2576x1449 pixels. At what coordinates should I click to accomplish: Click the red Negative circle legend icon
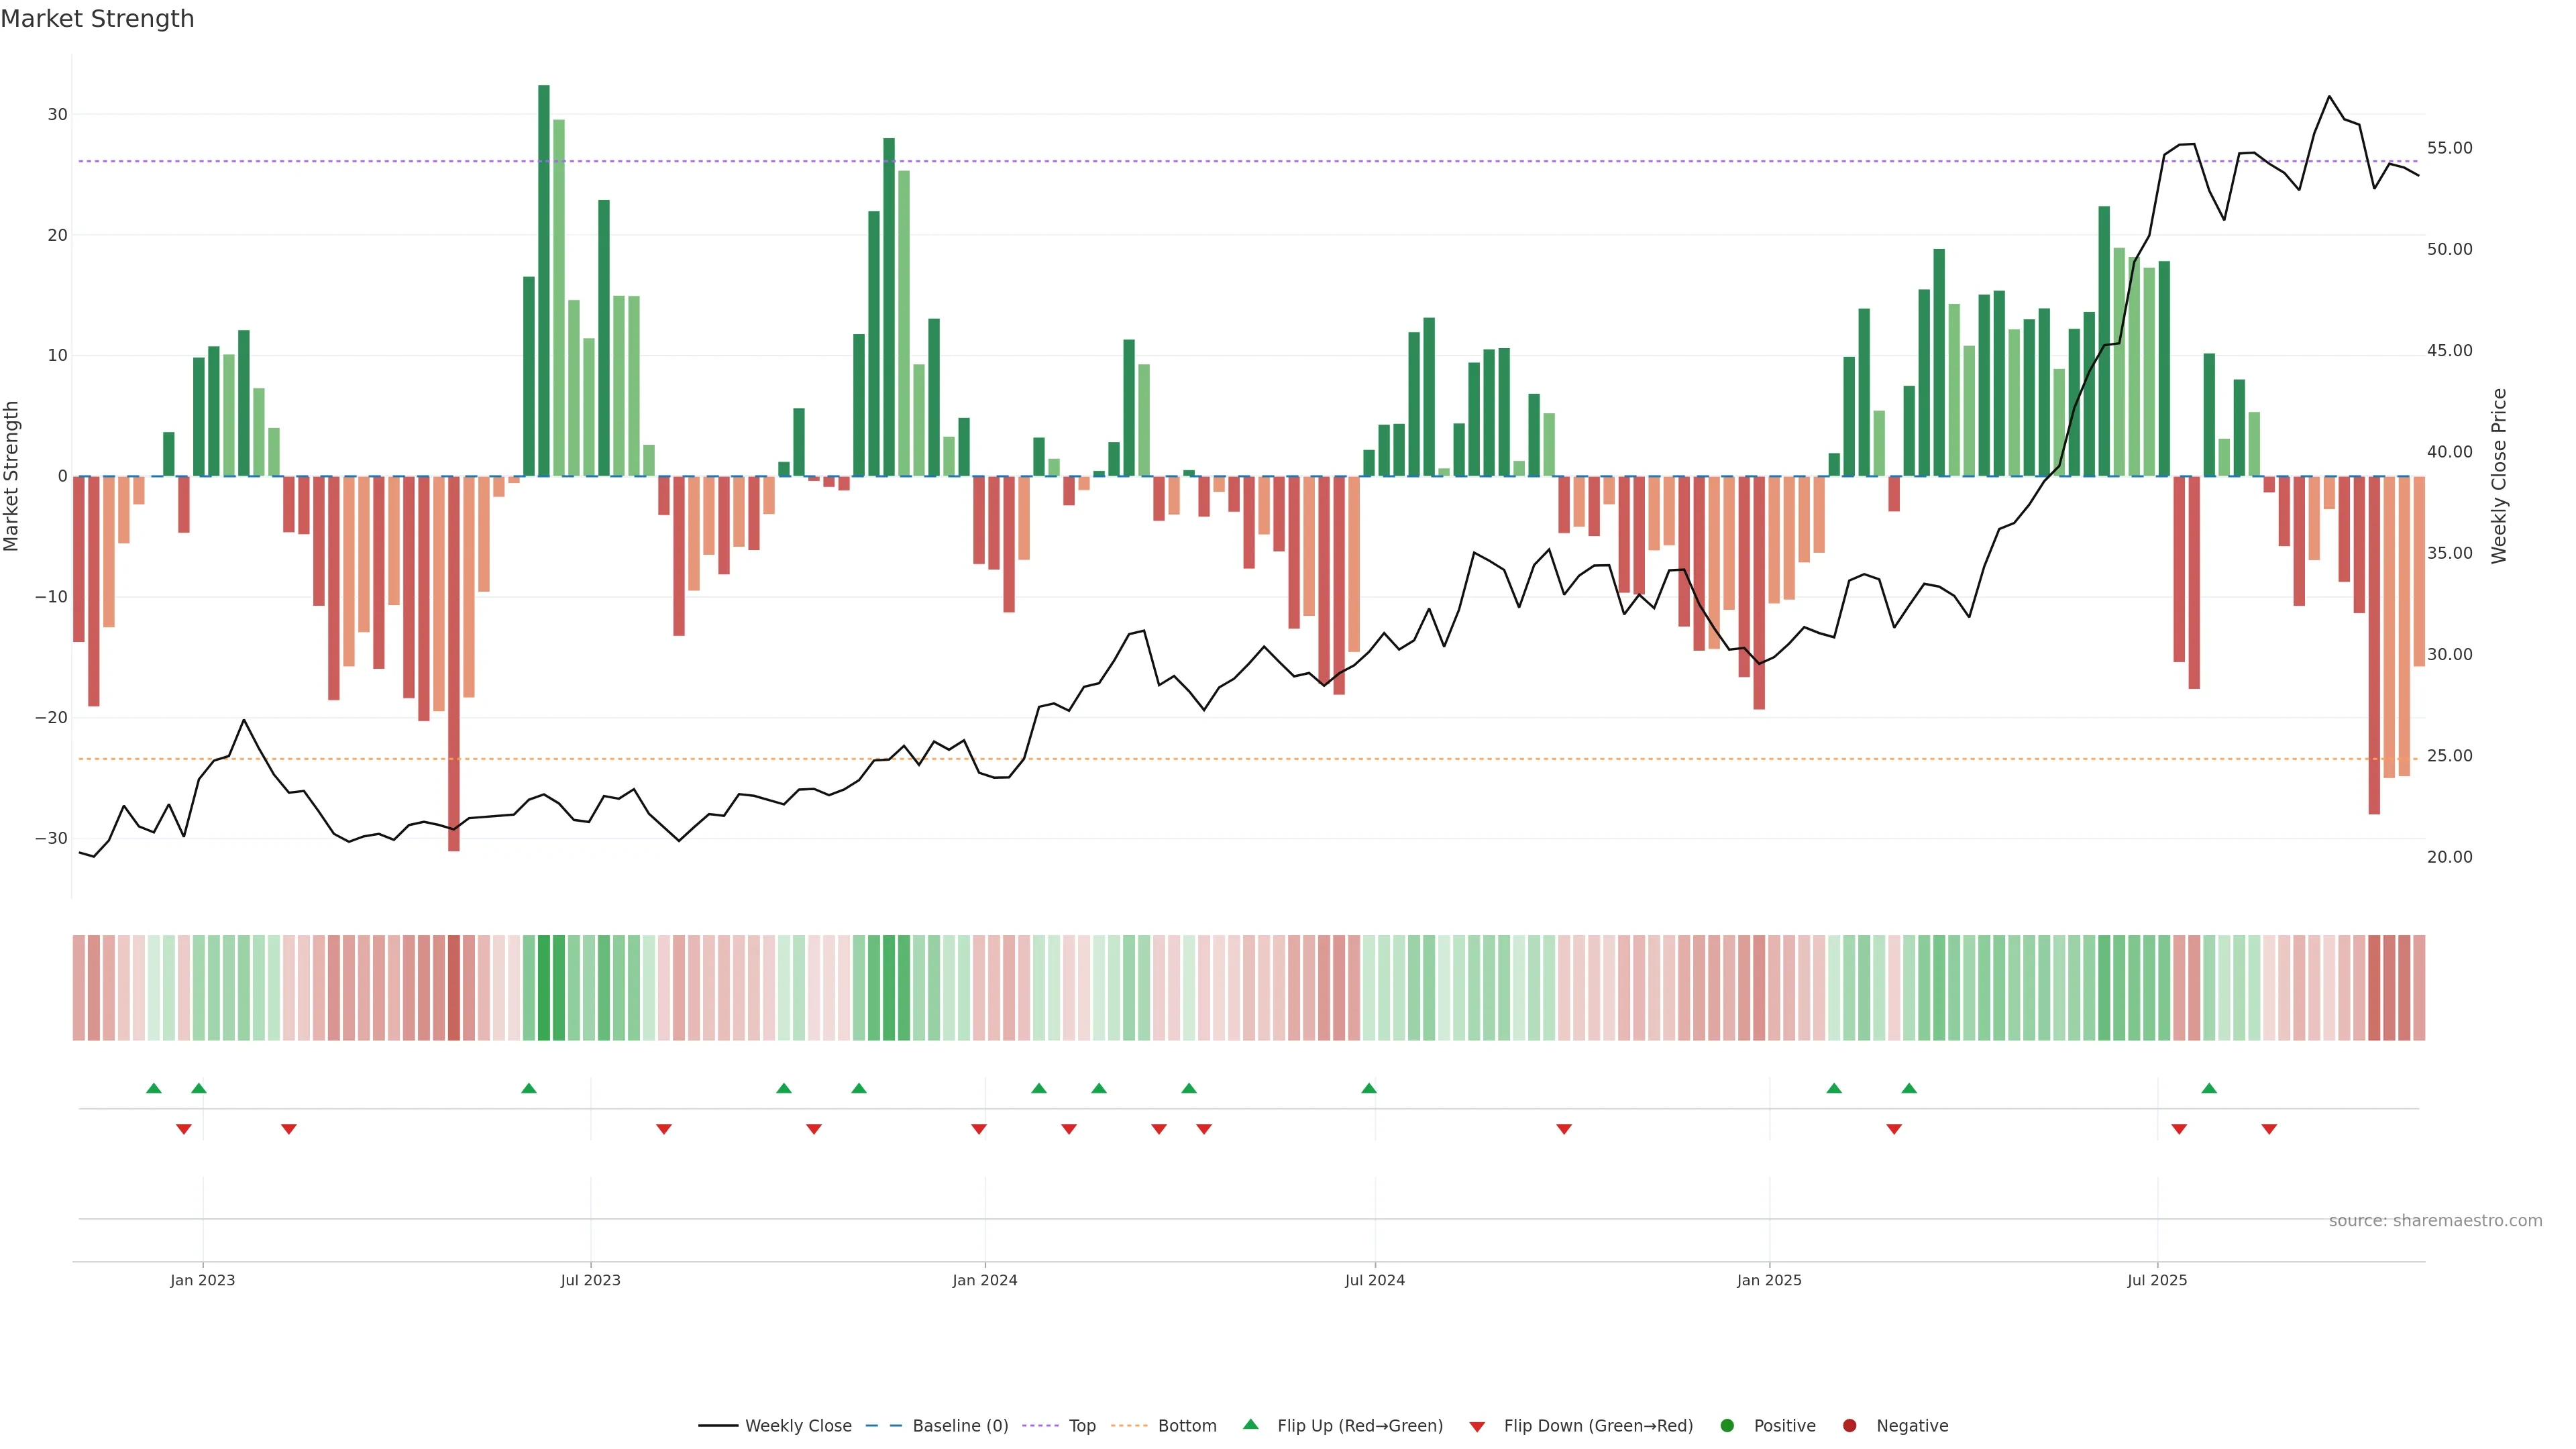(x=1849, y=1426)
